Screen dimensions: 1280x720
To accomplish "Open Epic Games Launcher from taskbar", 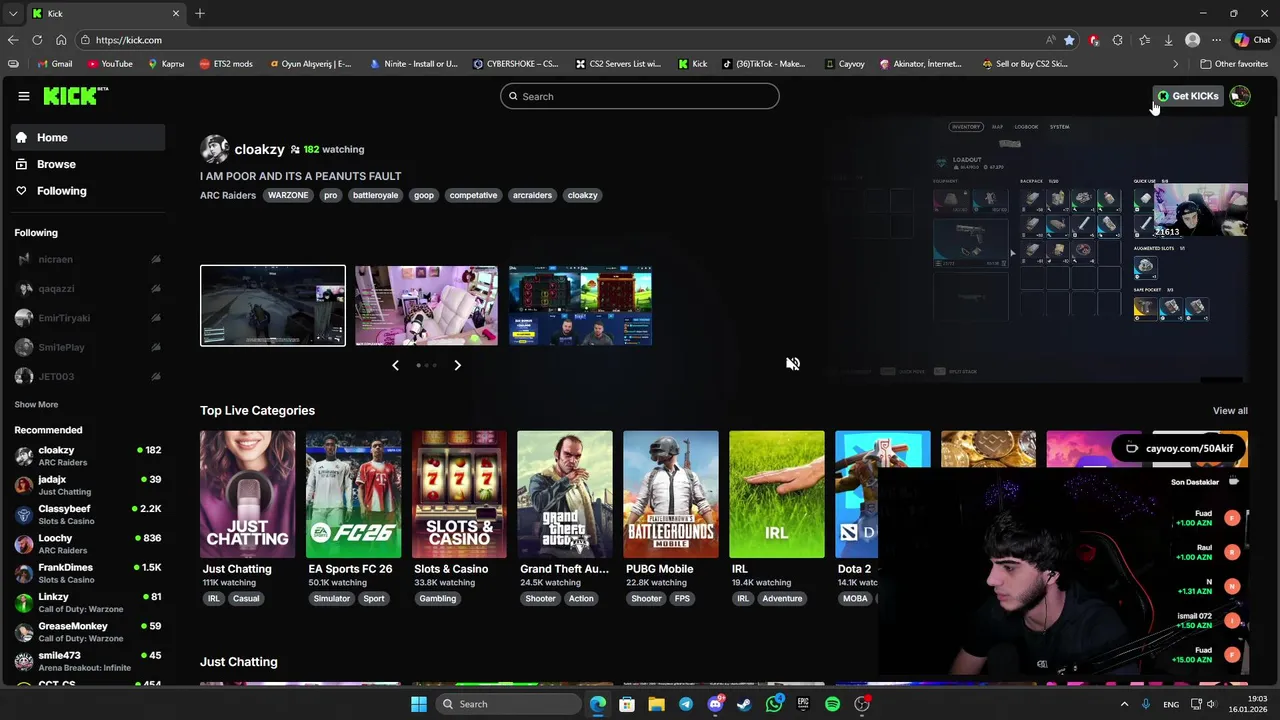I will click(x=803, y=704).
